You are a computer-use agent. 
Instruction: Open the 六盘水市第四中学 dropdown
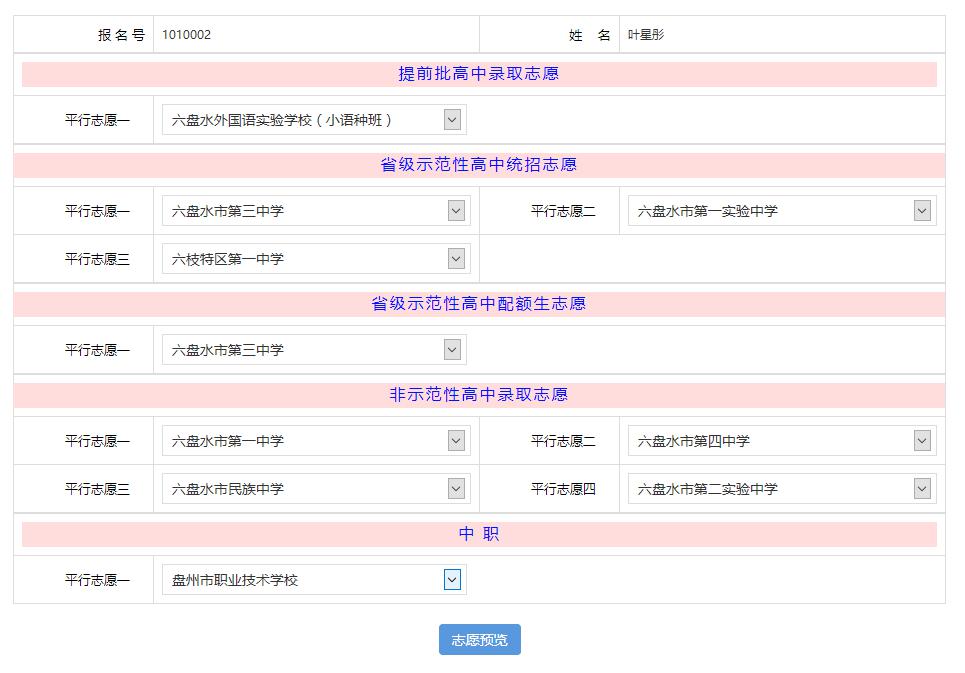(x=781, y=441)
